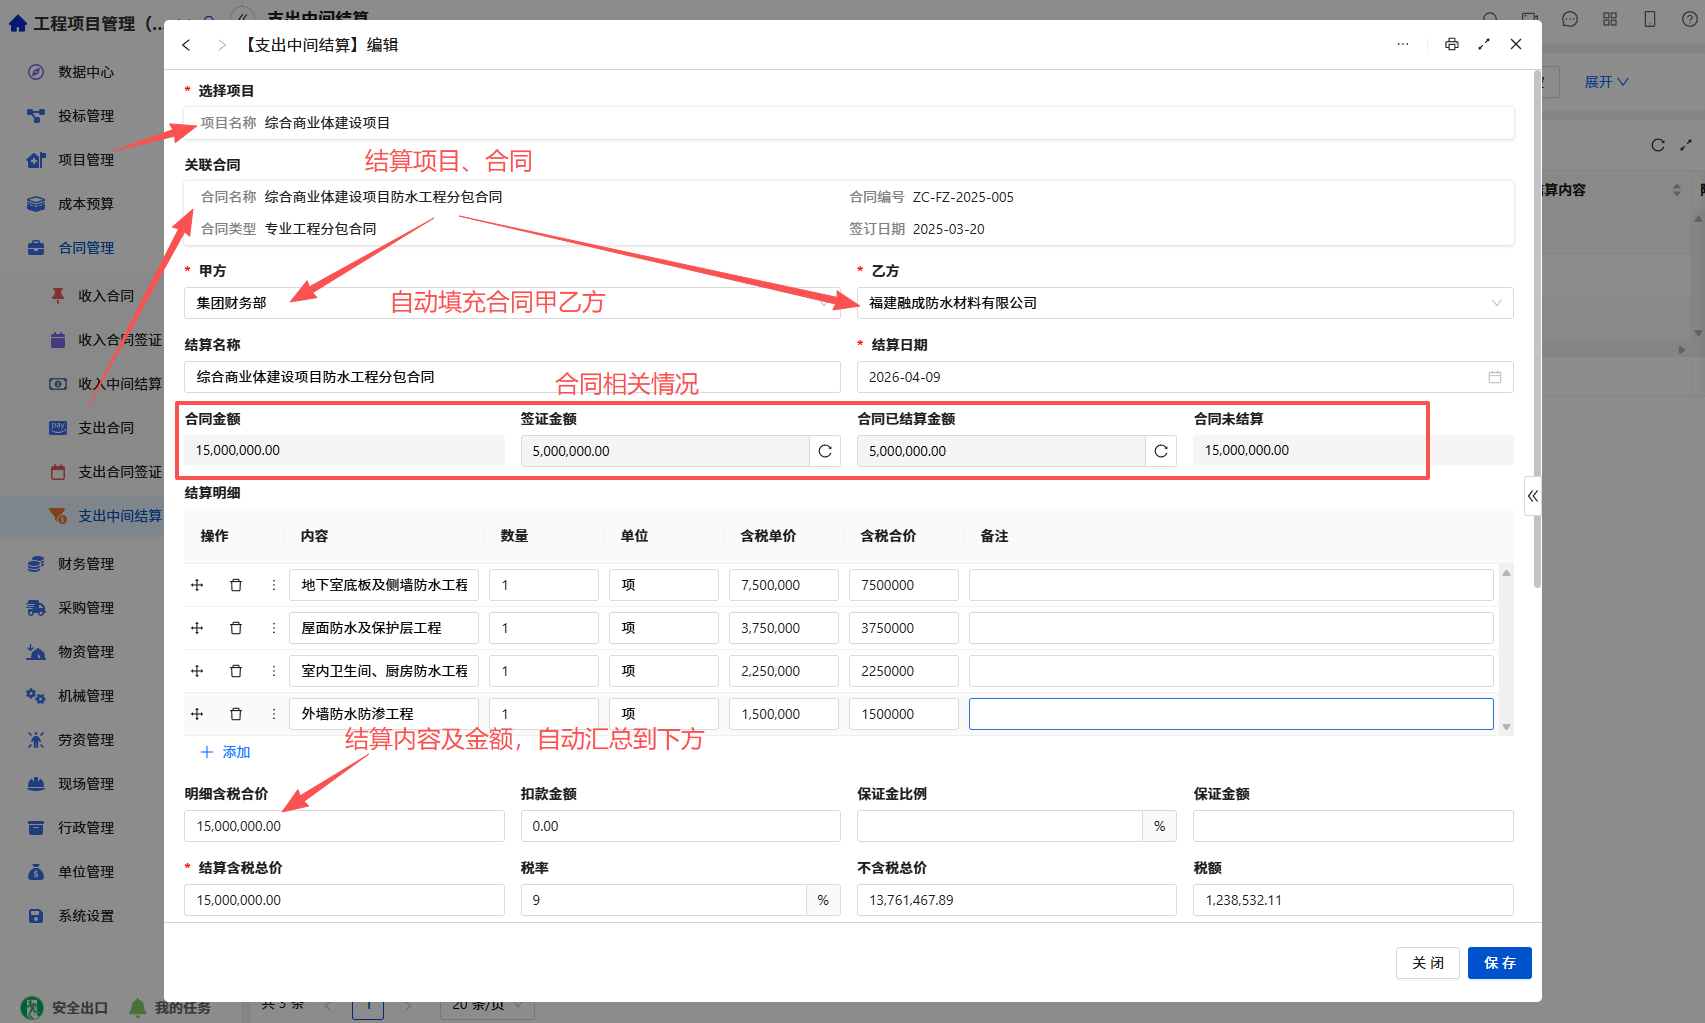Expand dialog to fullscreen
The height and width of the screenshot is (1023, 1705).
click(x=1484, y=44)
